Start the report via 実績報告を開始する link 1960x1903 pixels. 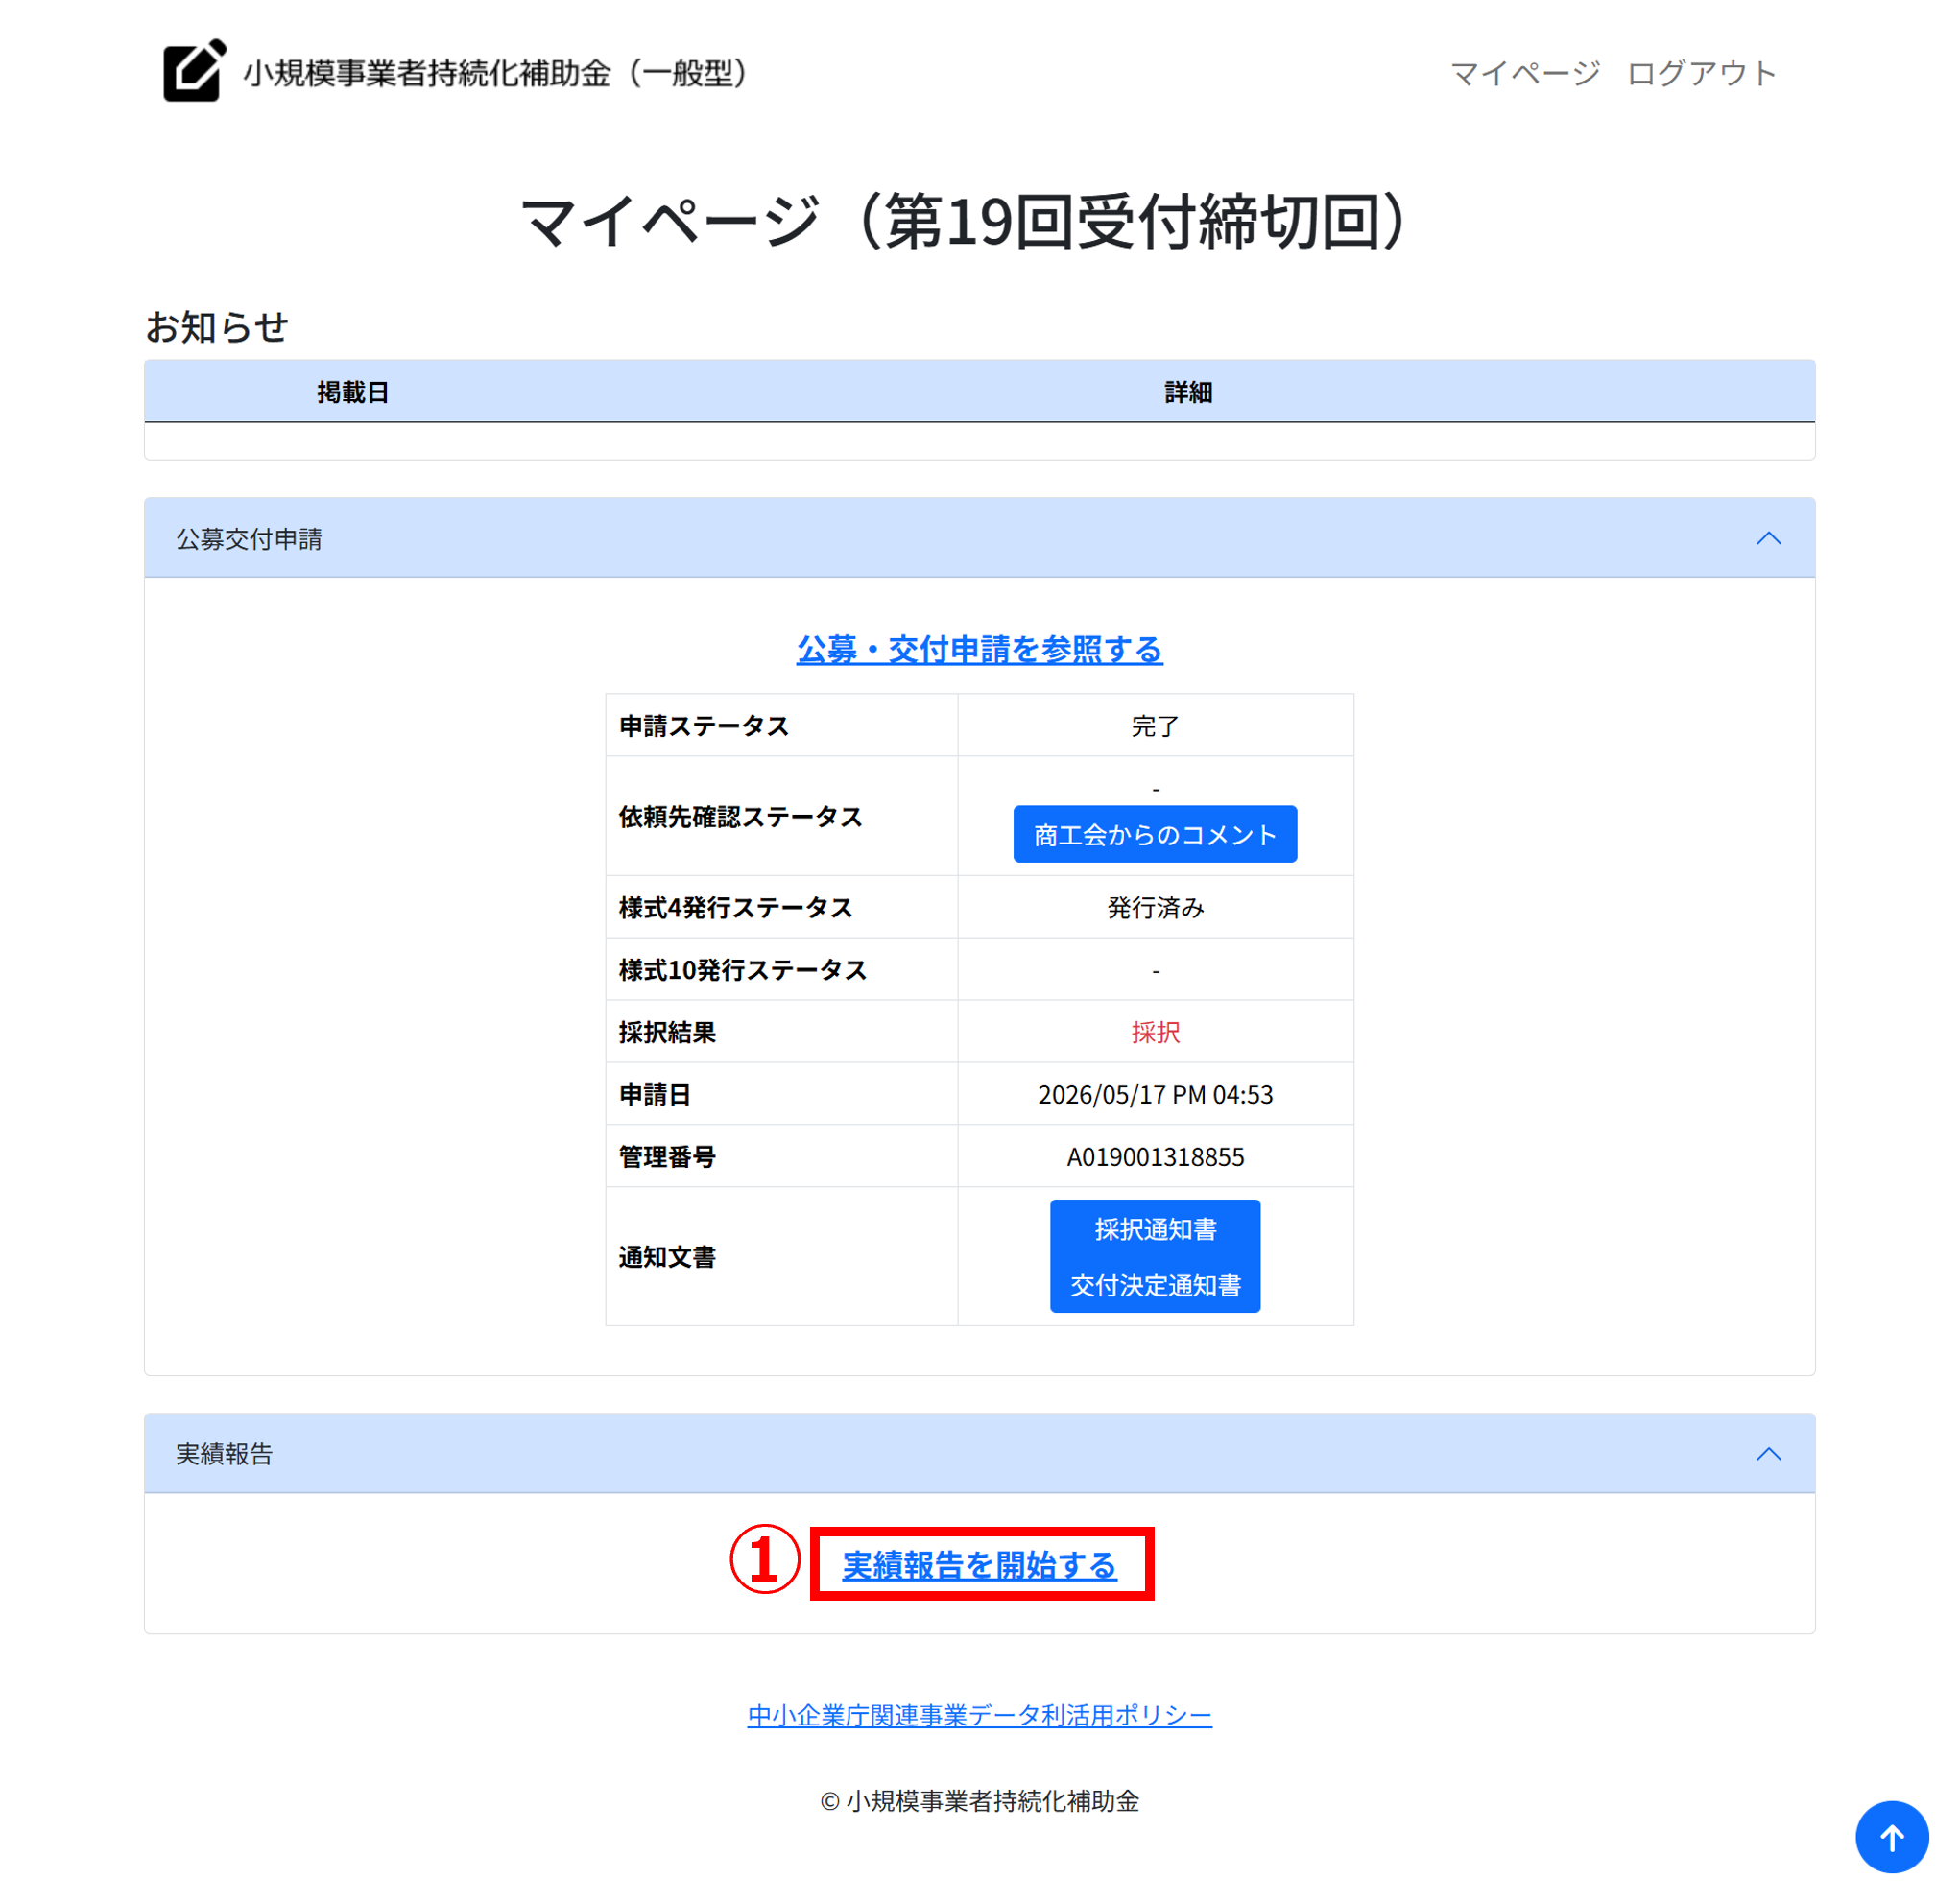tap(979, 1564)
